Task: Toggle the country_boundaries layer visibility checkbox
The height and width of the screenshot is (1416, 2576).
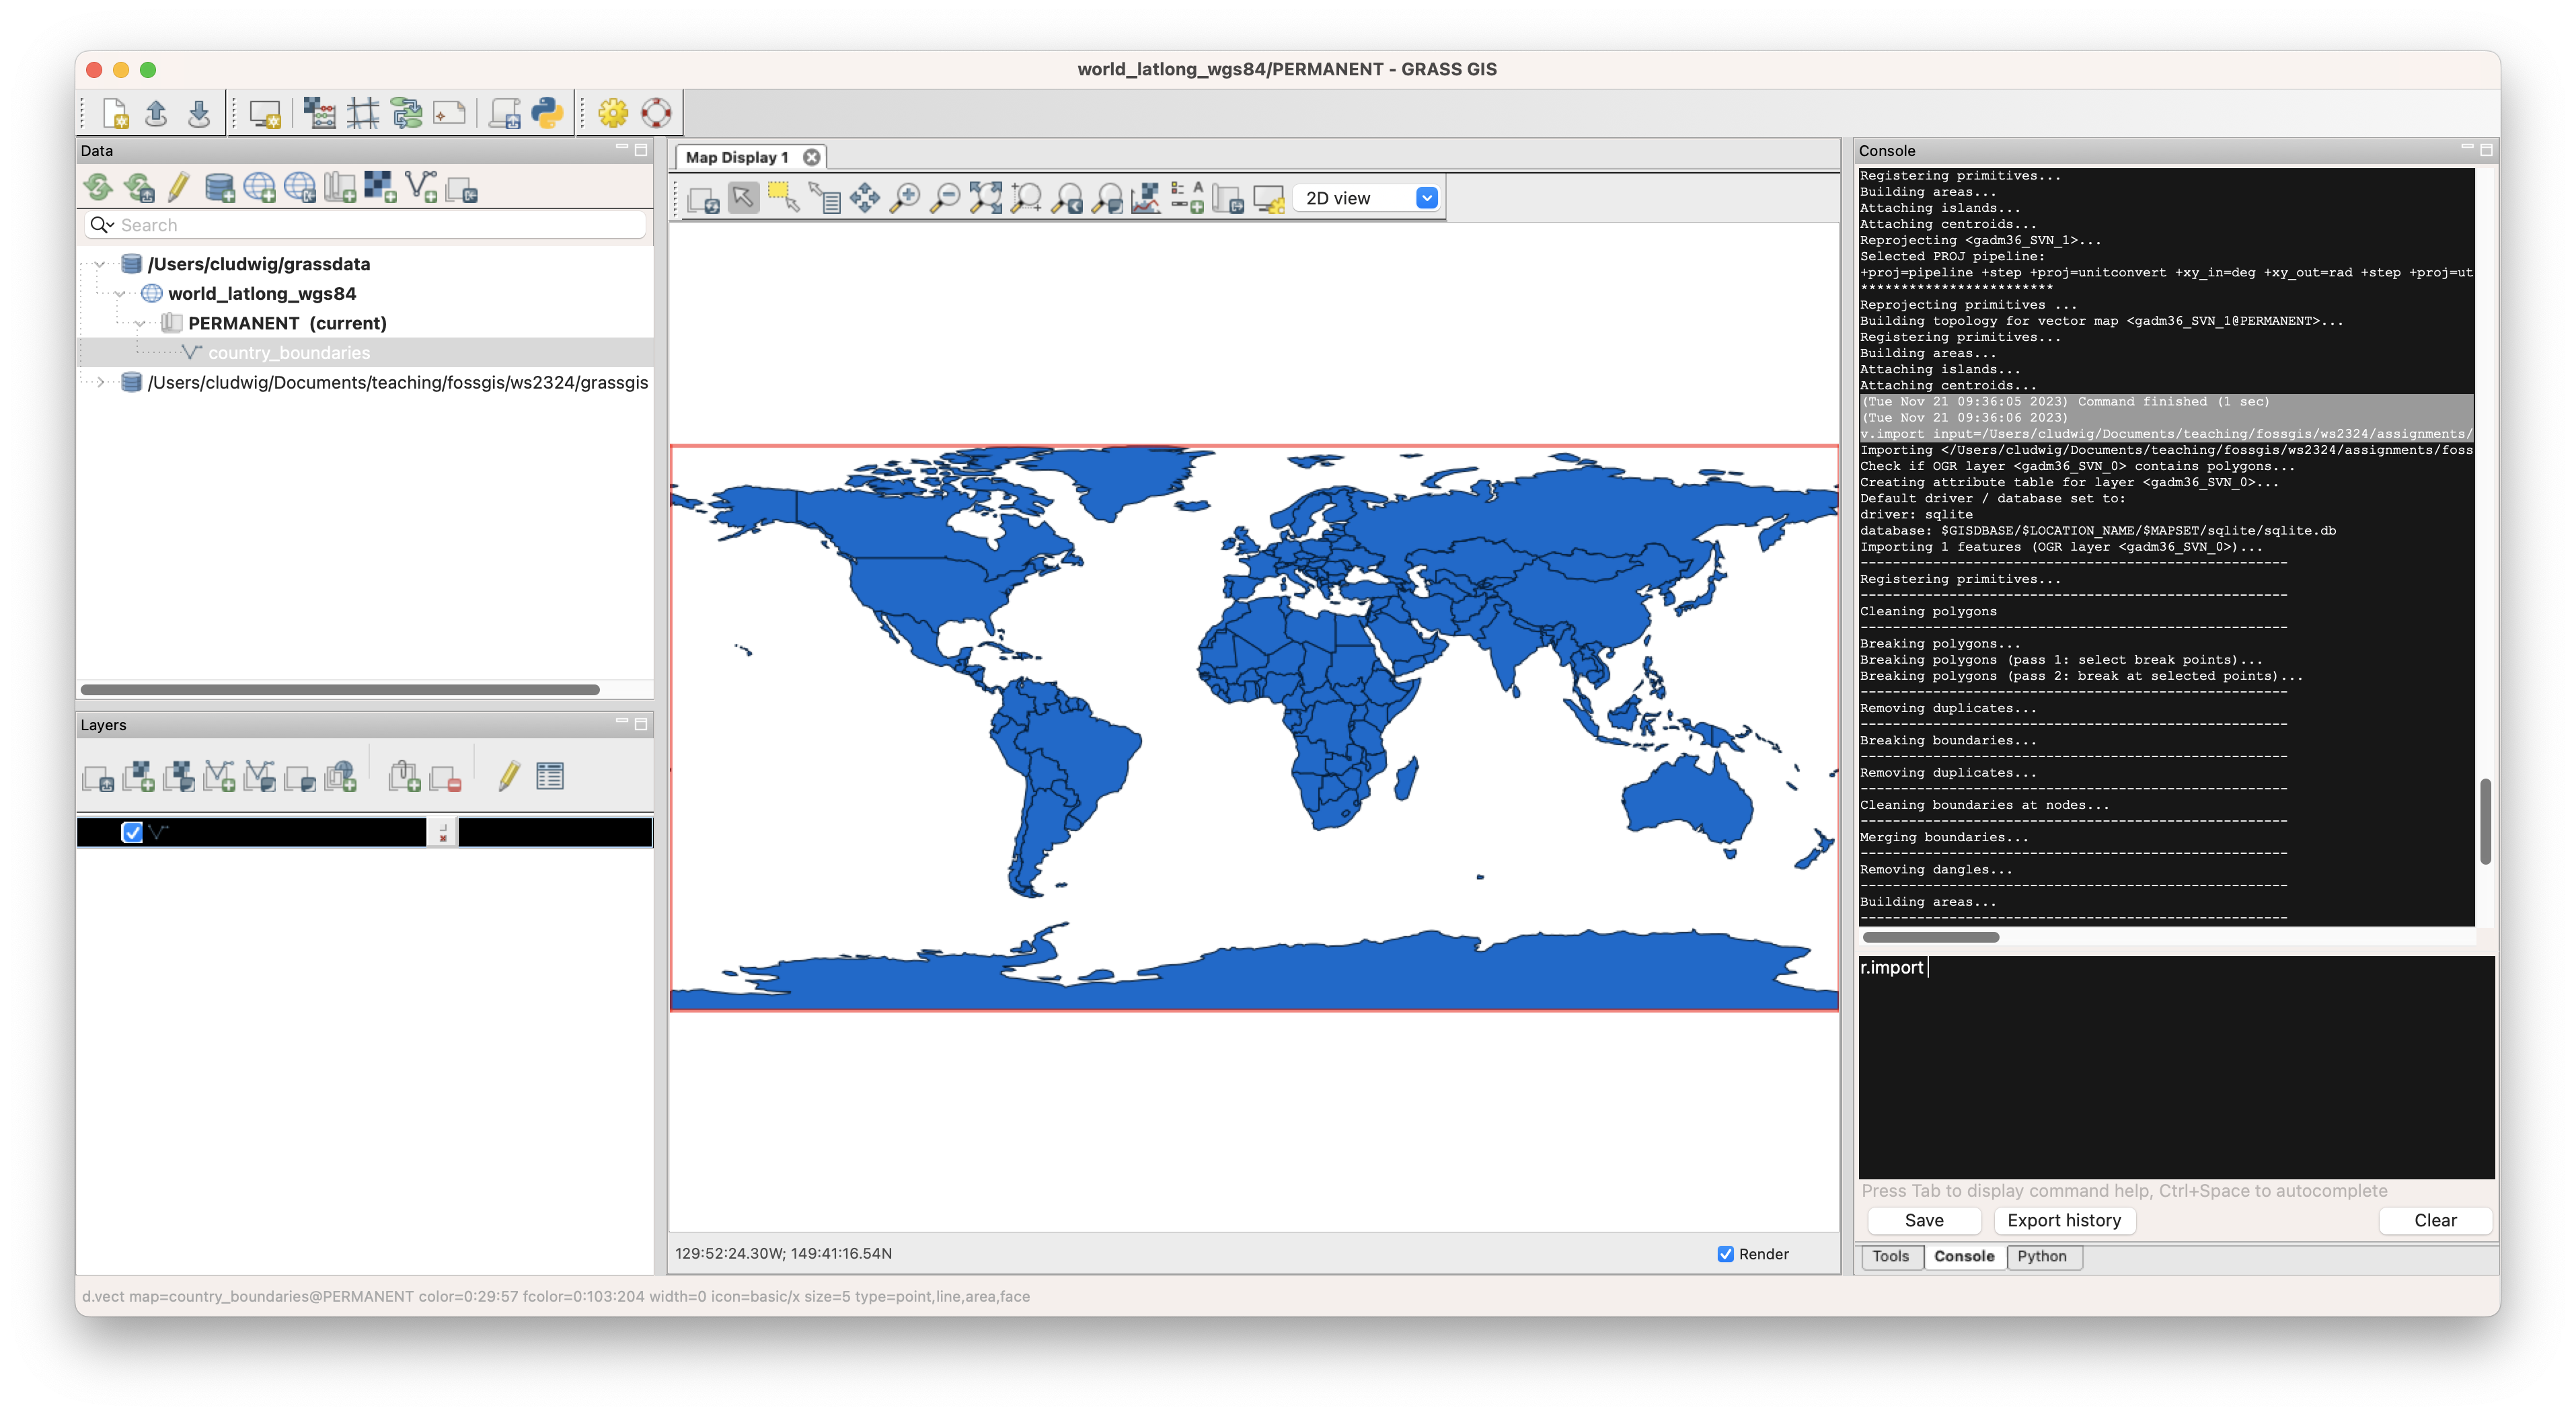Action: pyautogui.click(x=132, y=832)
